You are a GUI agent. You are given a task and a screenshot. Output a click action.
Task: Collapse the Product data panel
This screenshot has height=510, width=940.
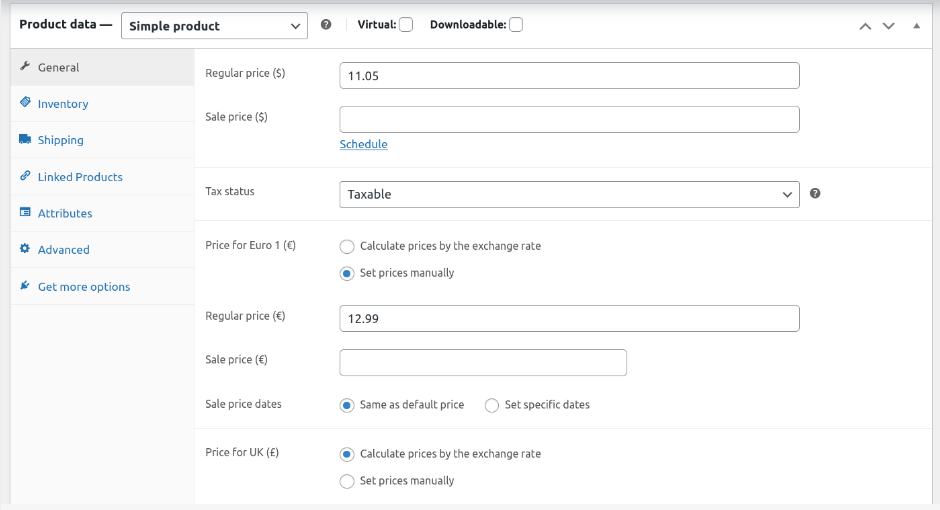[916, 26]
